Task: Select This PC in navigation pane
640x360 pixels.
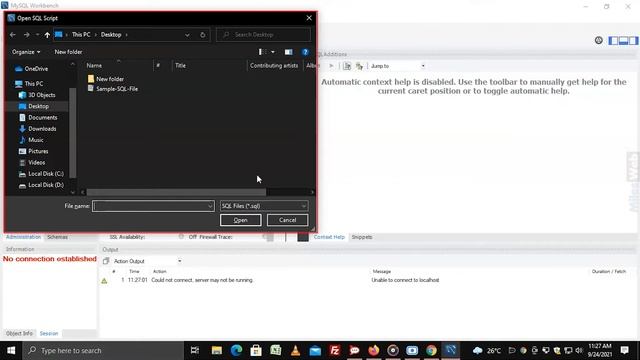Action: pyautogui.click(x=29, y=84)
